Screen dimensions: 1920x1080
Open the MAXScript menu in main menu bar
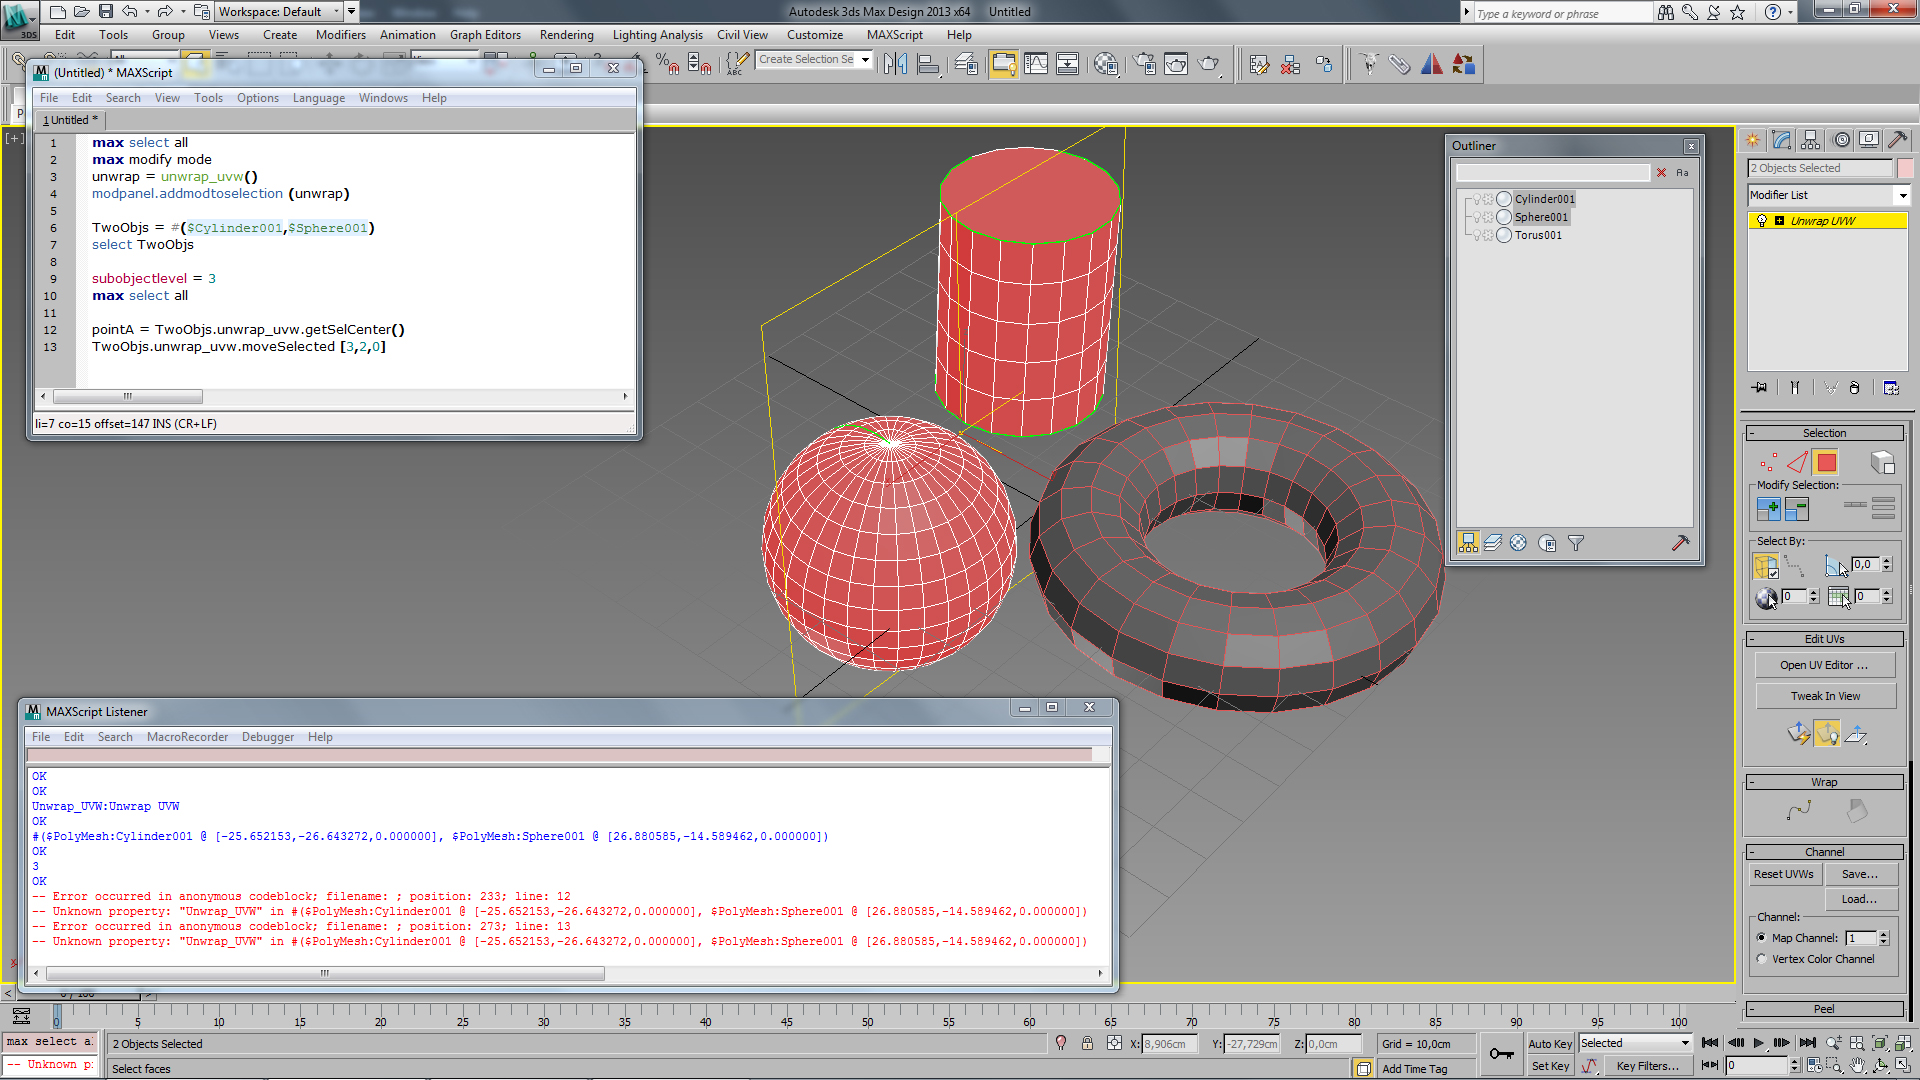[894, 35]
